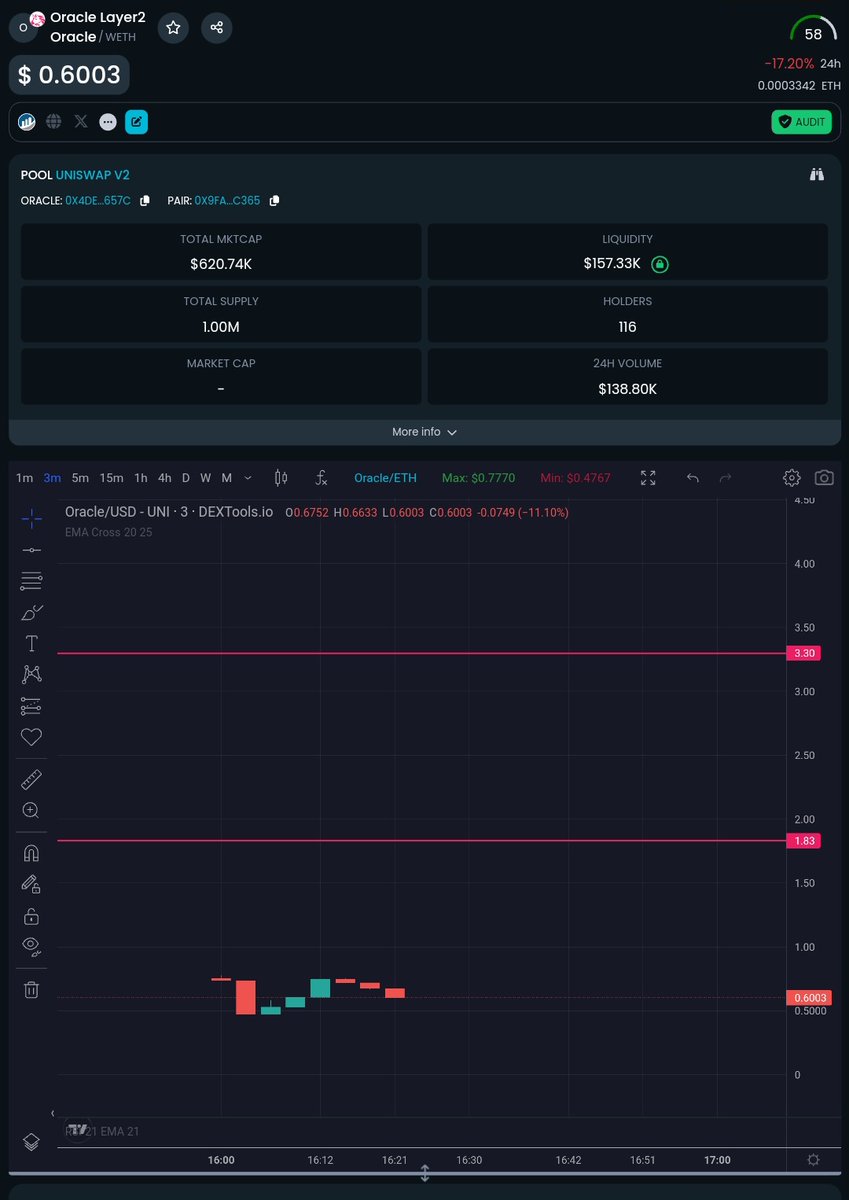
Task: Activate the zoom in tool
Action: pyautogui.click(x=31, y=810)
